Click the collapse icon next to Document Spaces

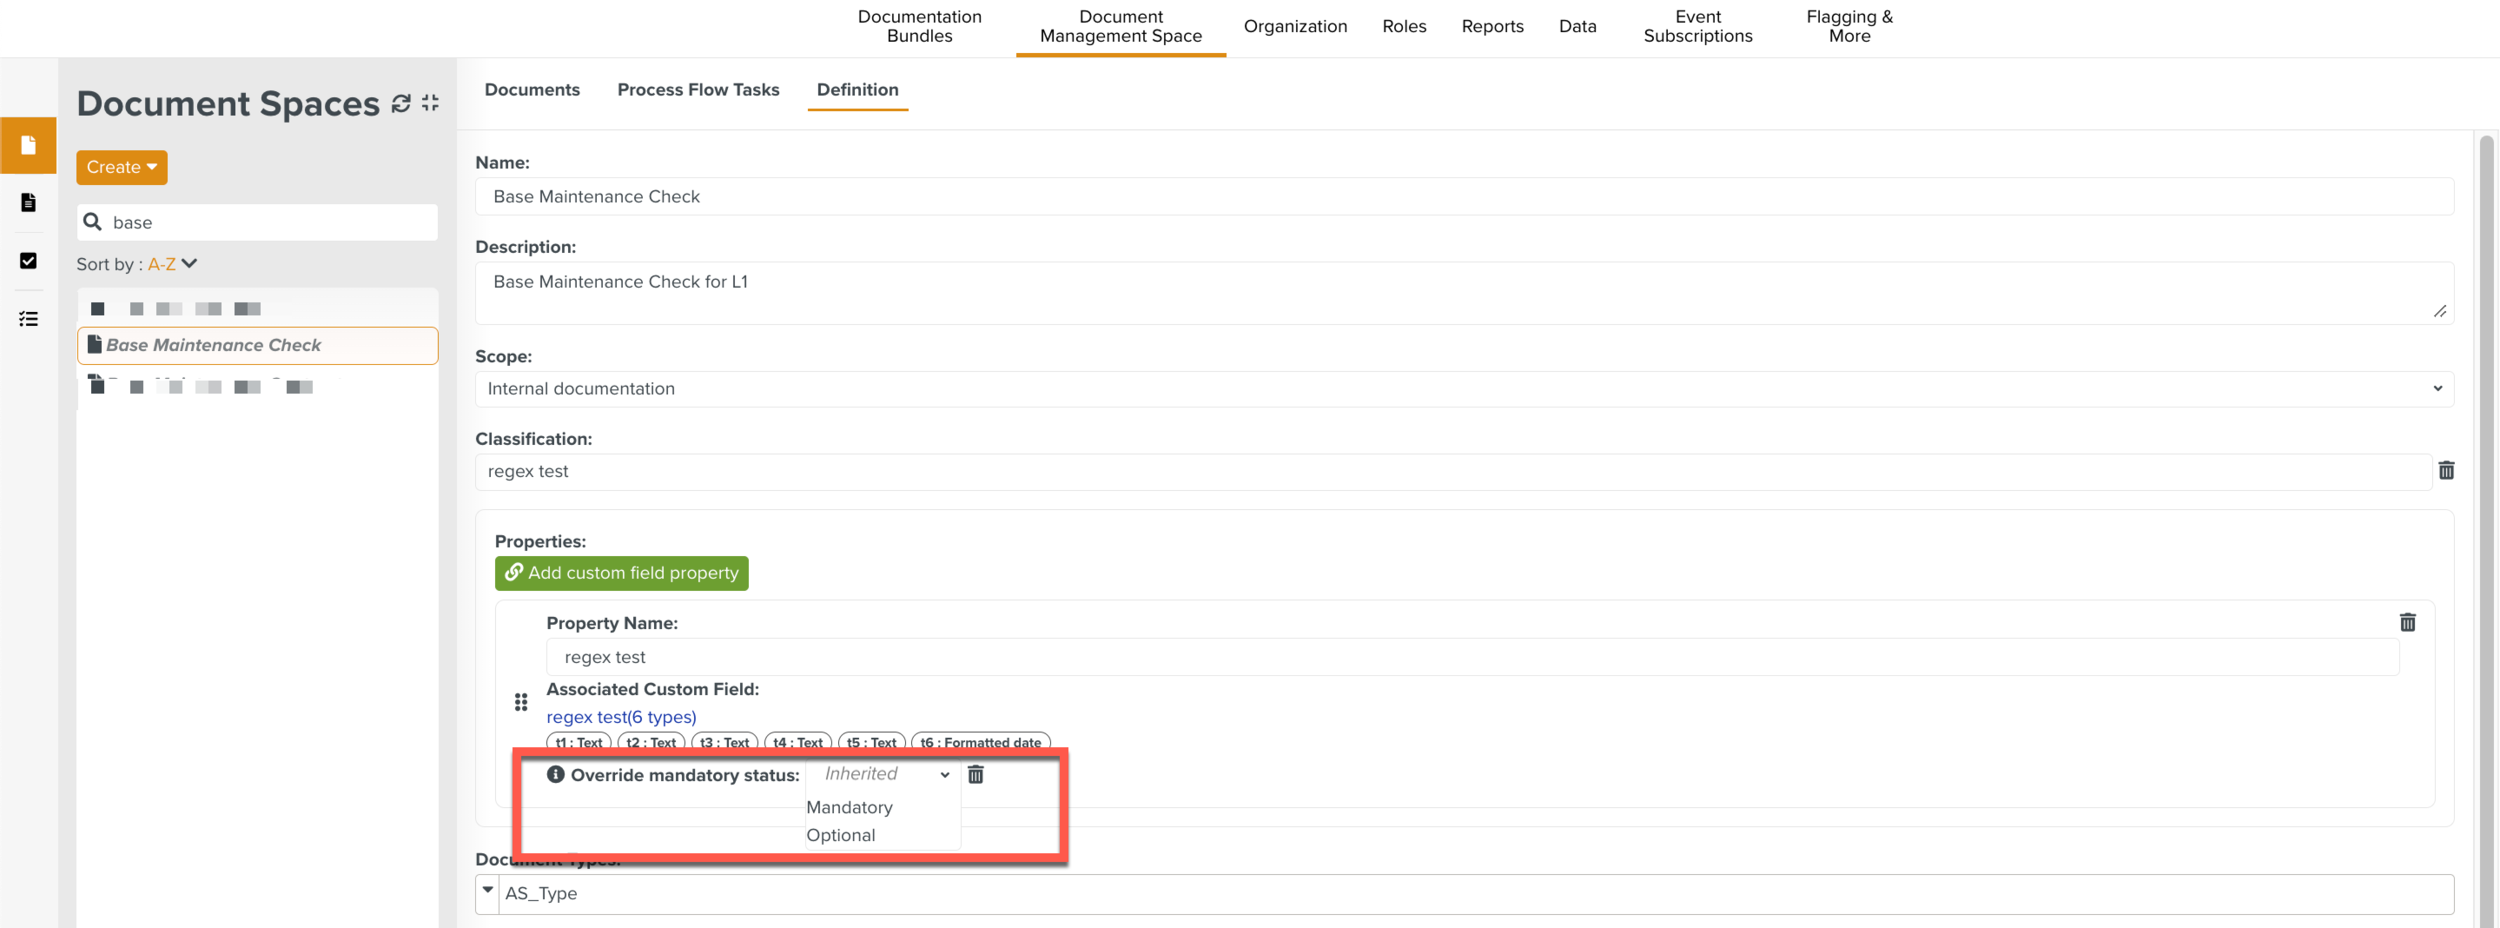point(431,103)
